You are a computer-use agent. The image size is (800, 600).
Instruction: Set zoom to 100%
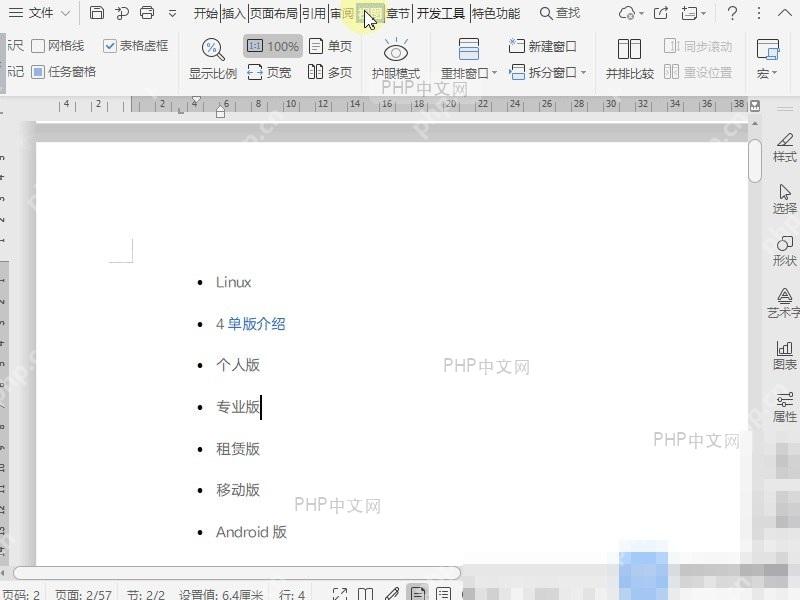[273, 46]
